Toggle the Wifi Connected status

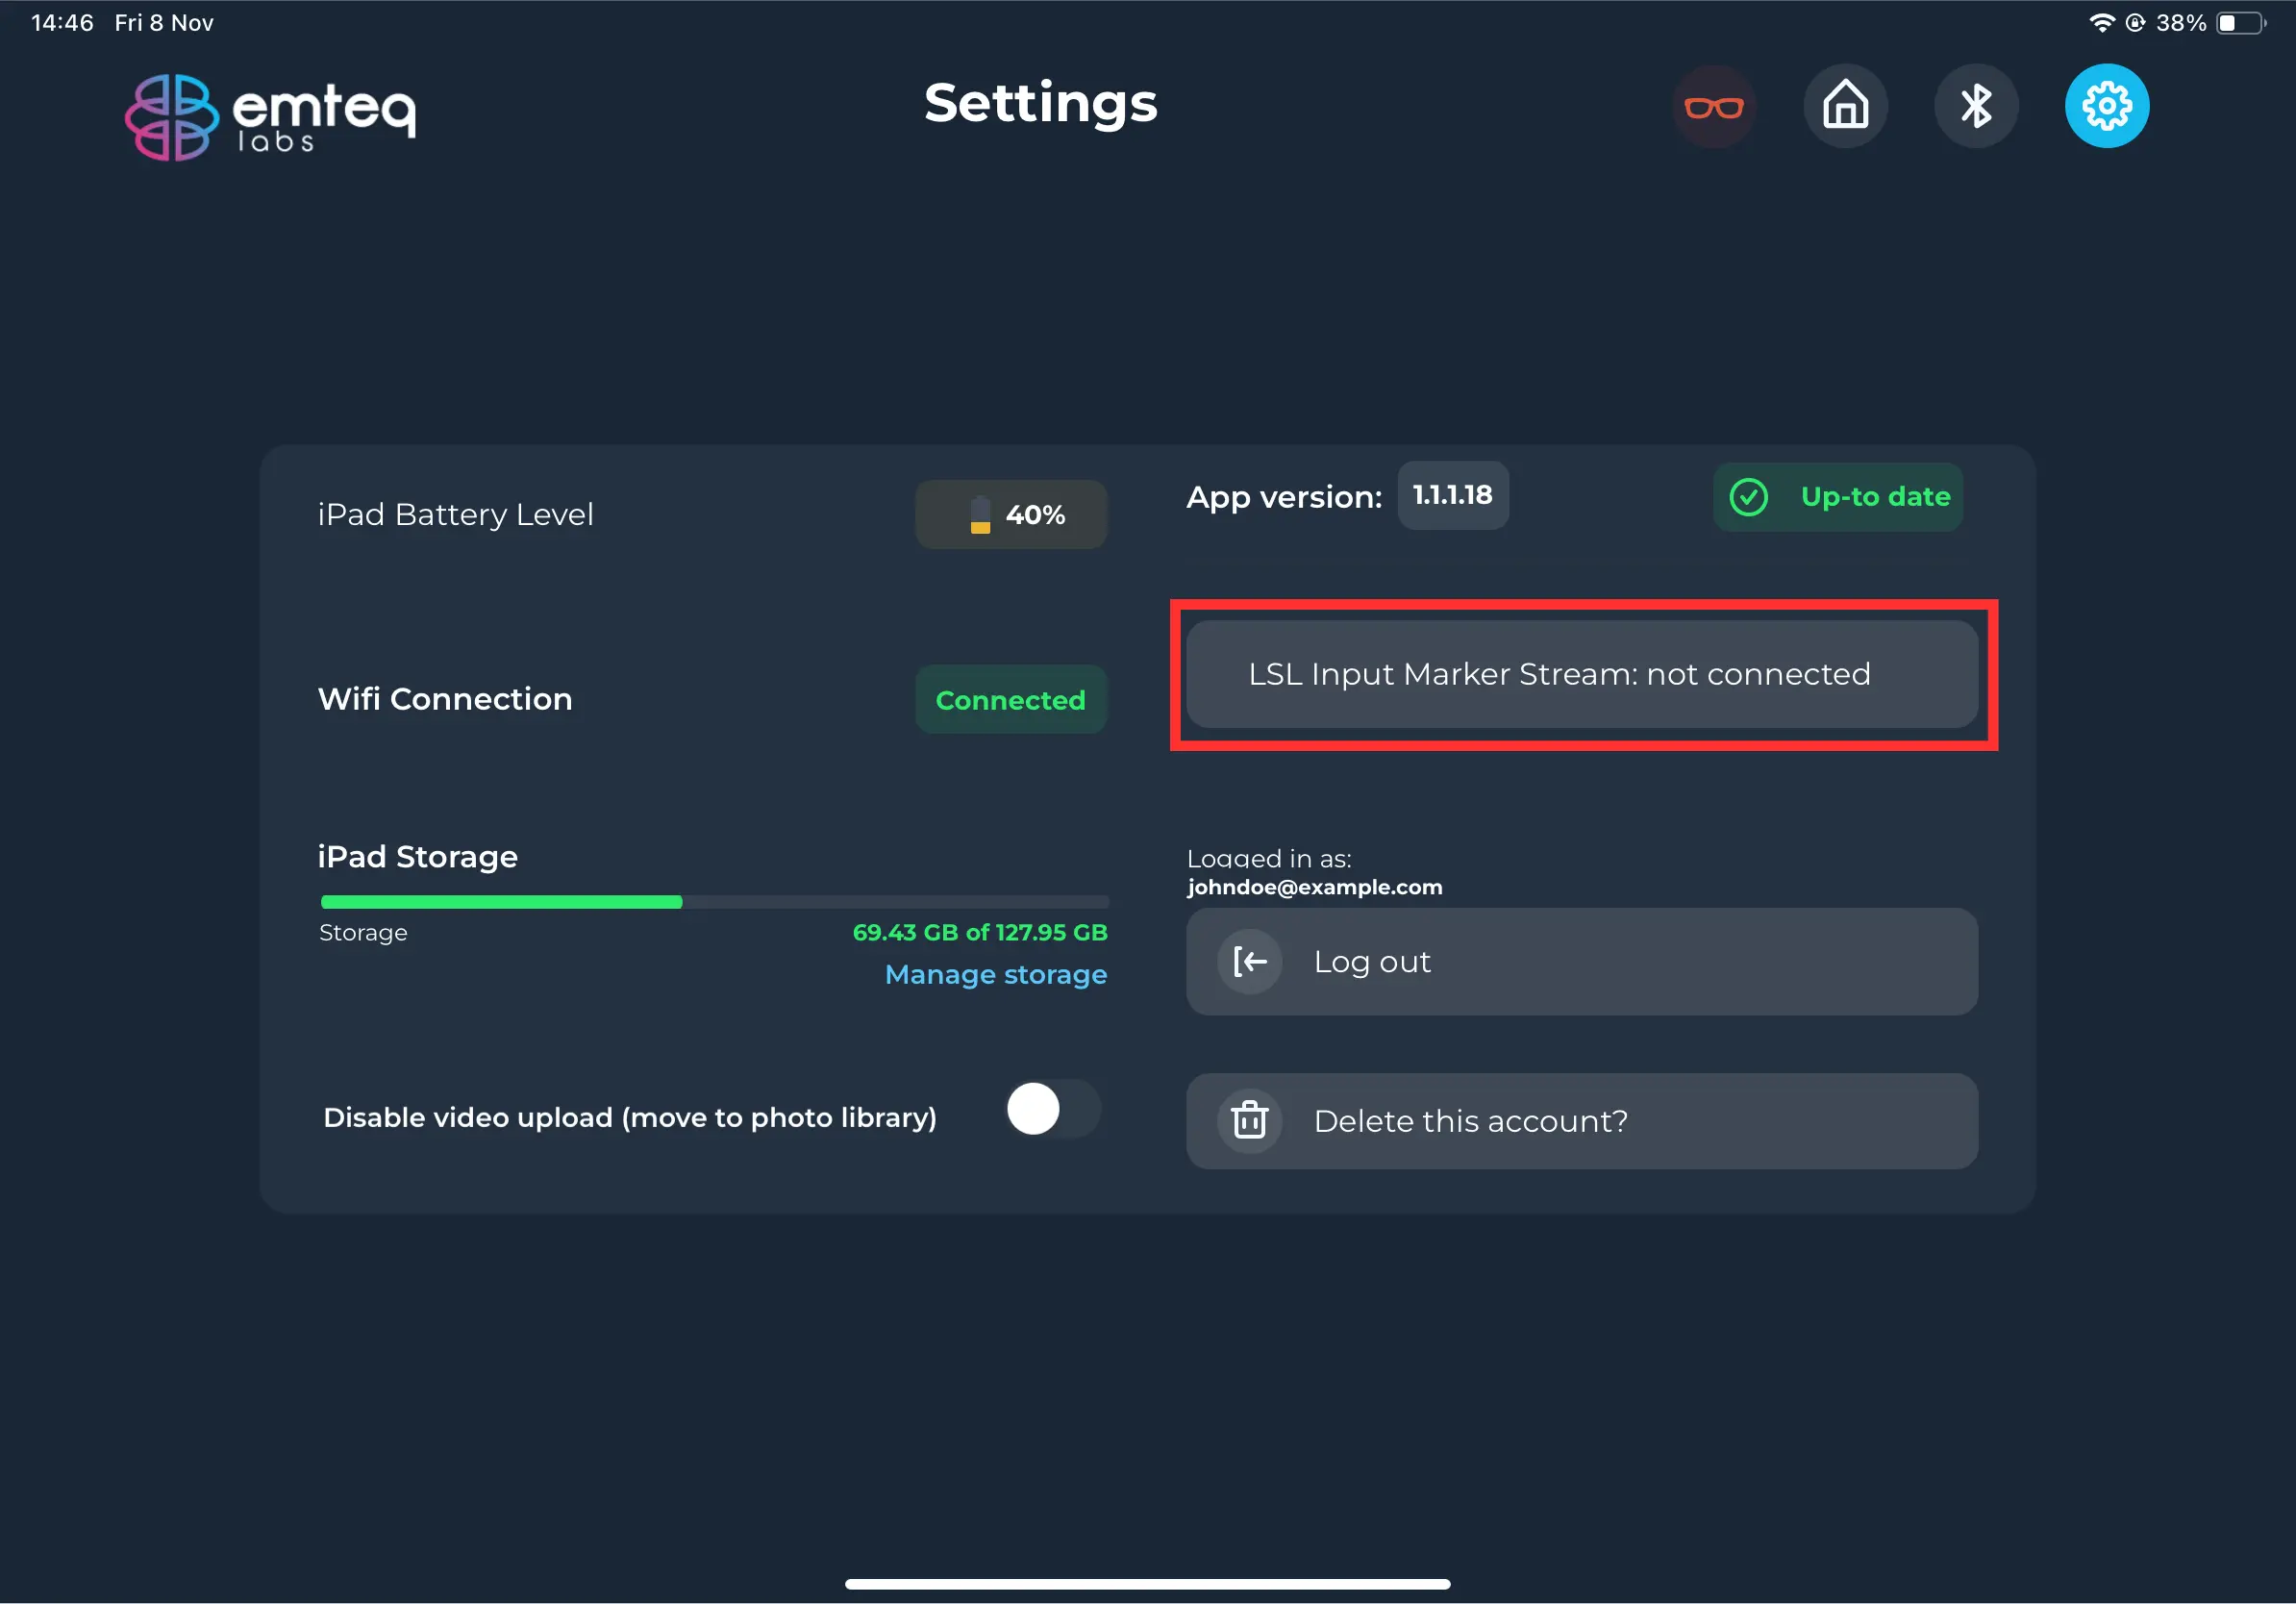tap(1011, 700)
